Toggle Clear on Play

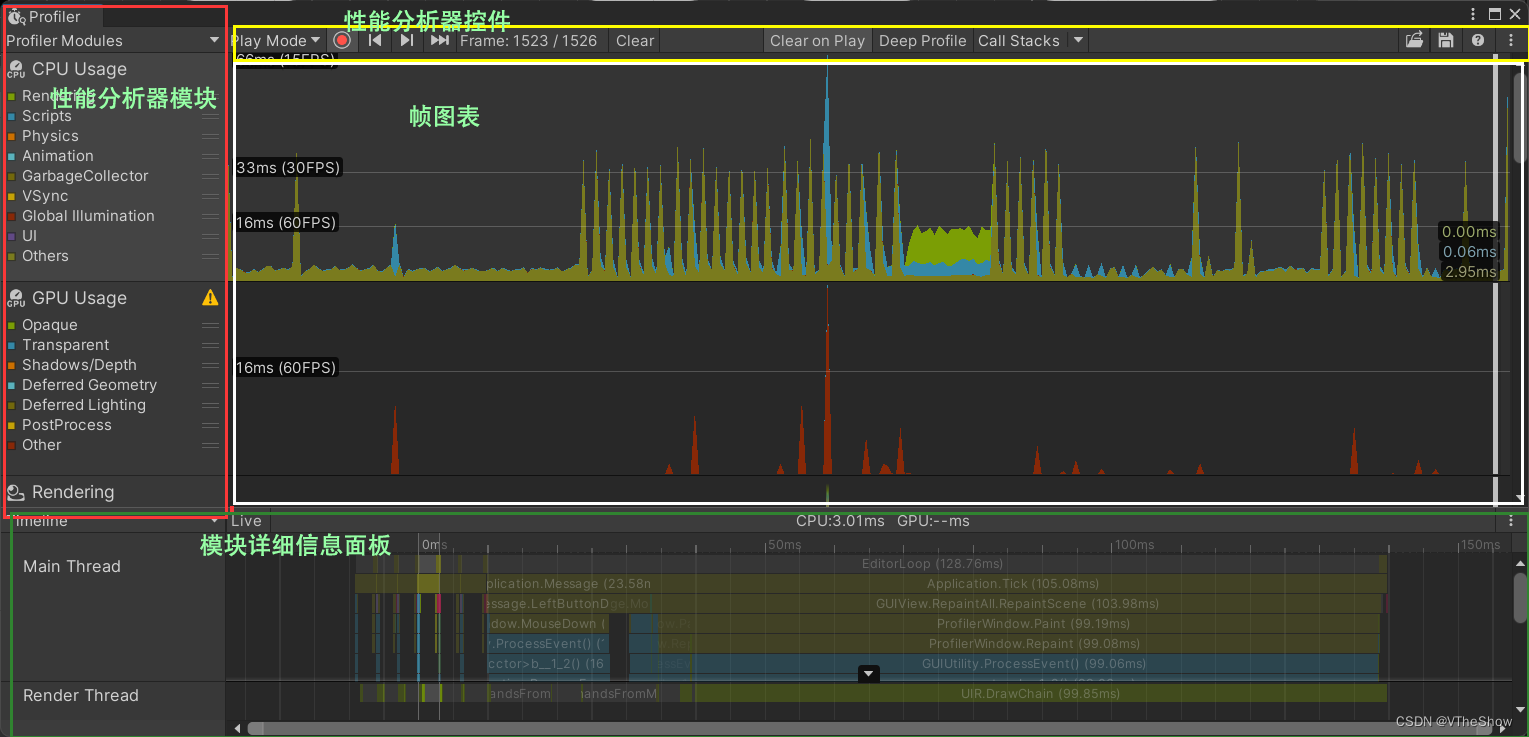coord(817,40)
